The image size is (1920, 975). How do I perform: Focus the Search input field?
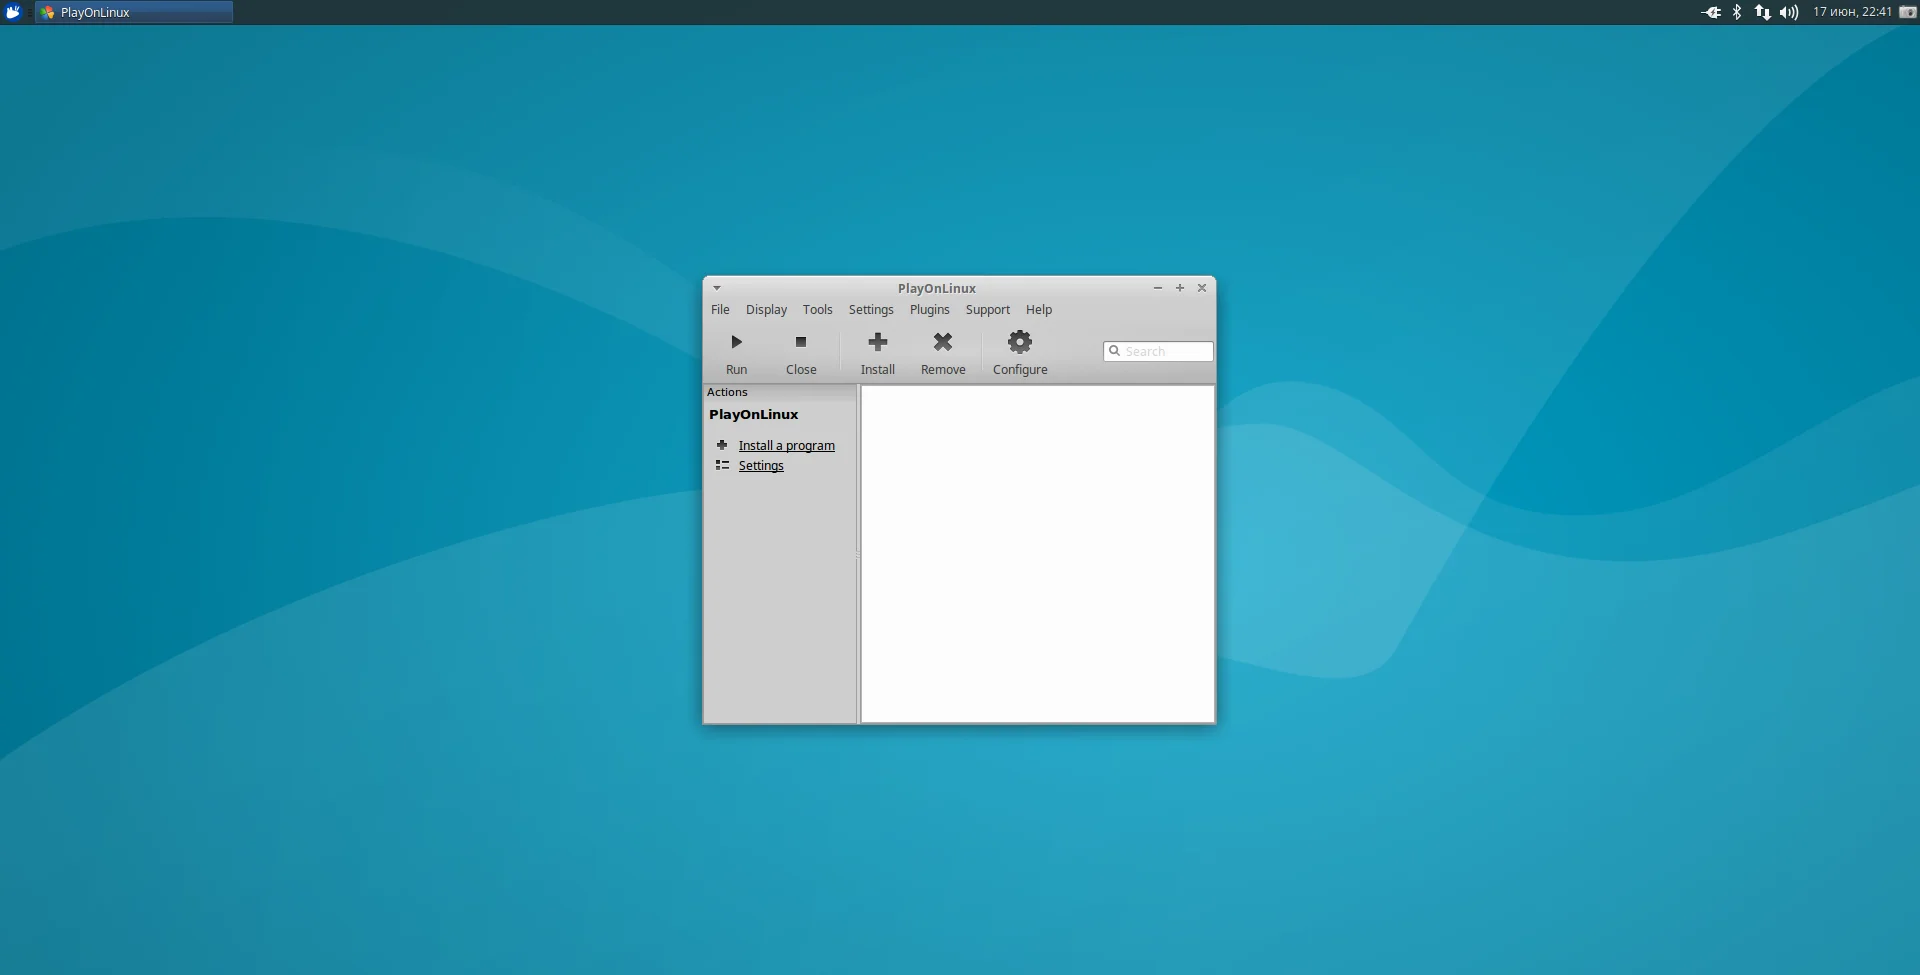pos(1158,351)
